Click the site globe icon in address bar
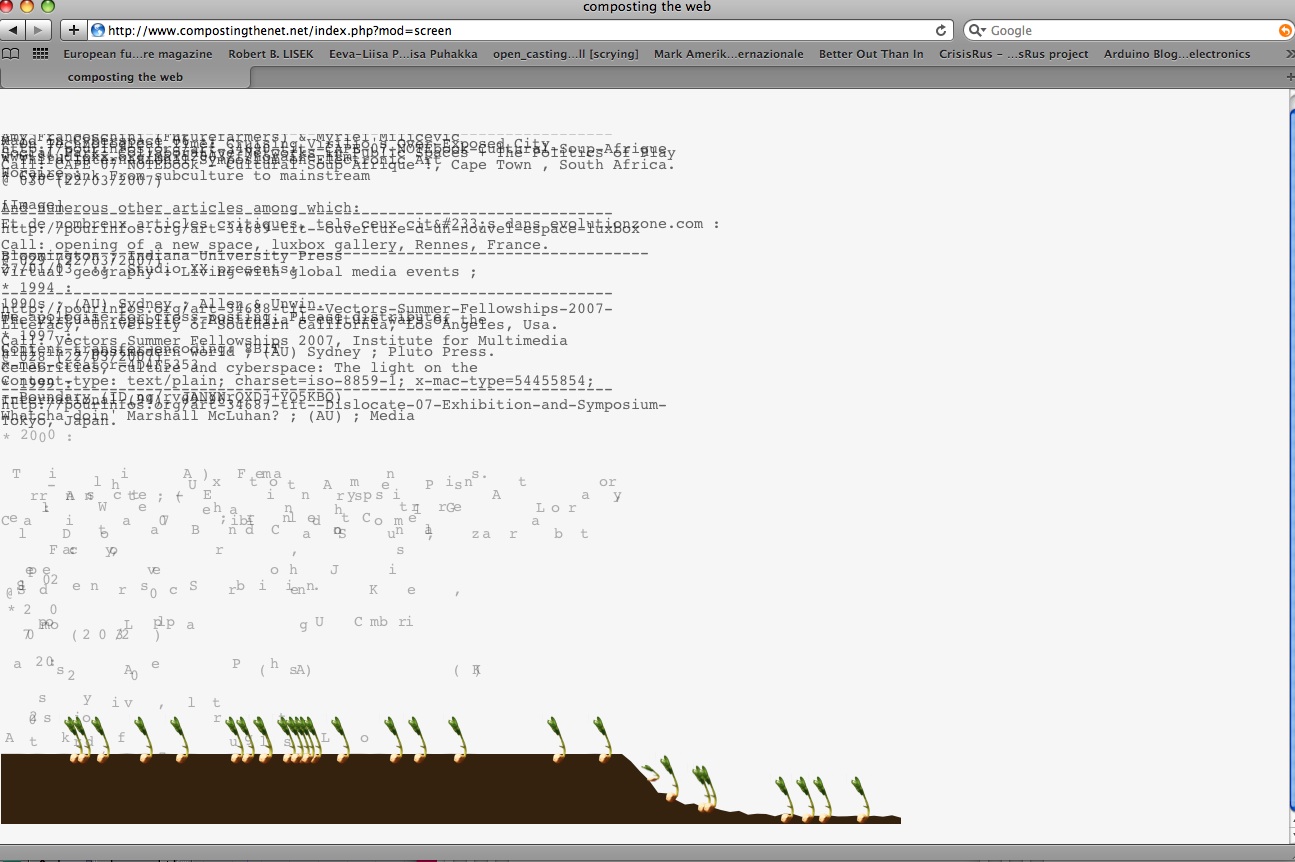This screenshot has height=862, width=1295. tap(98, 31)
